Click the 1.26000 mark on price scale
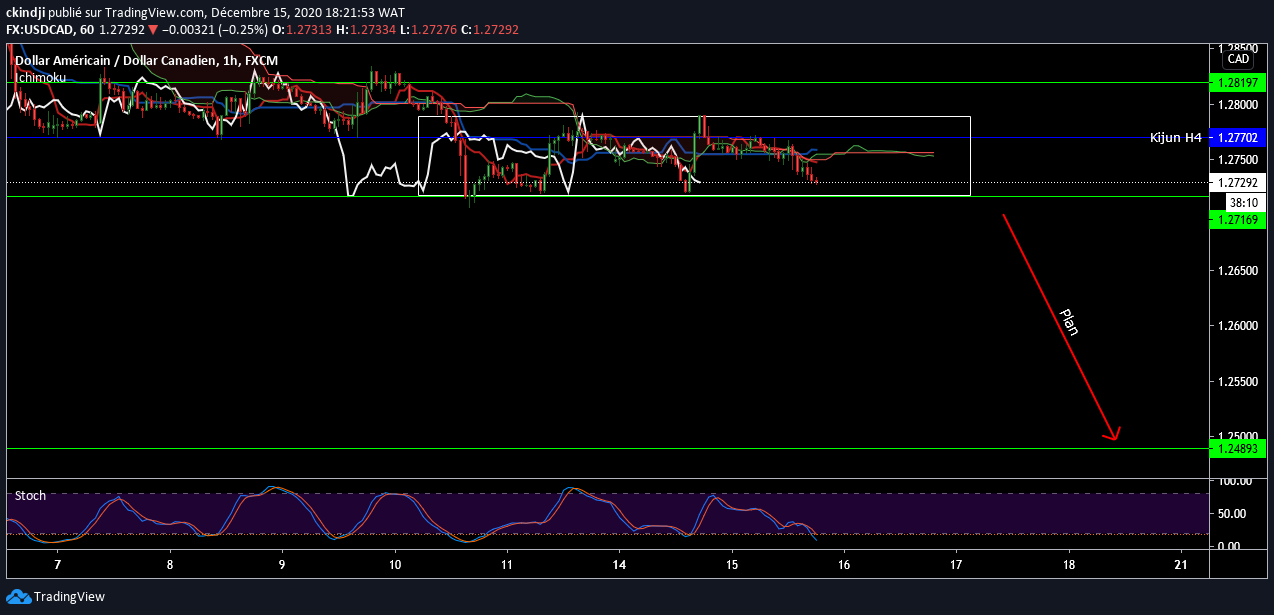The image size is (1274, 615). point(1238,326)
